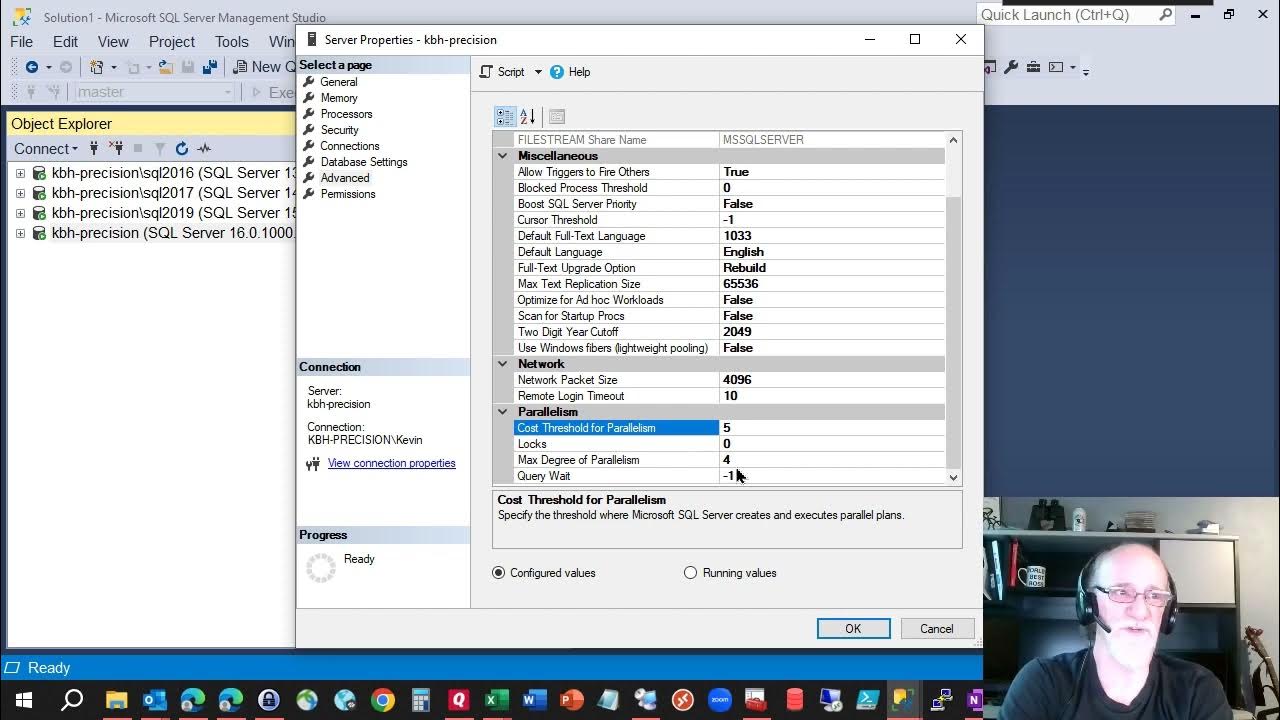
Task: Expand kbh-precision\sql2016 server node
Action: pos(20,173)
